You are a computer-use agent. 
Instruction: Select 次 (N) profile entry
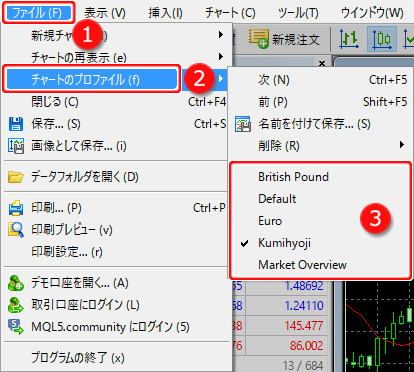[321, 80]
